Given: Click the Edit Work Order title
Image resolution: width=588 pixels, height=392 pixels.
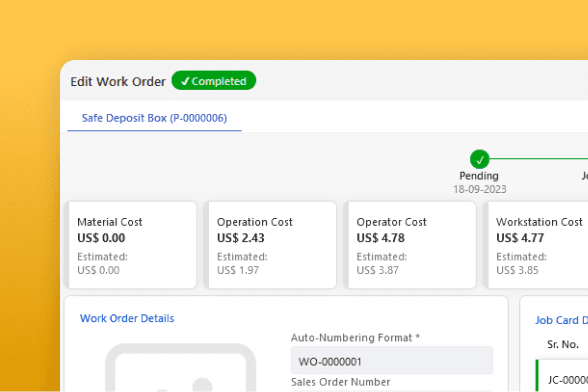Looking at the screenshot, I should (118, 81).
